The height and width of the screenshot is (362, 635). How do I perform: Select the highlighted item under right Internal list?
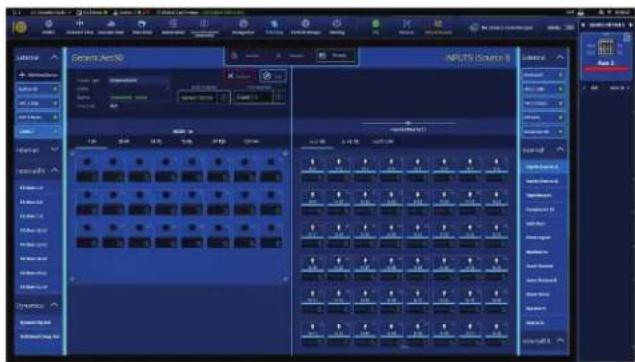point(543,166)
